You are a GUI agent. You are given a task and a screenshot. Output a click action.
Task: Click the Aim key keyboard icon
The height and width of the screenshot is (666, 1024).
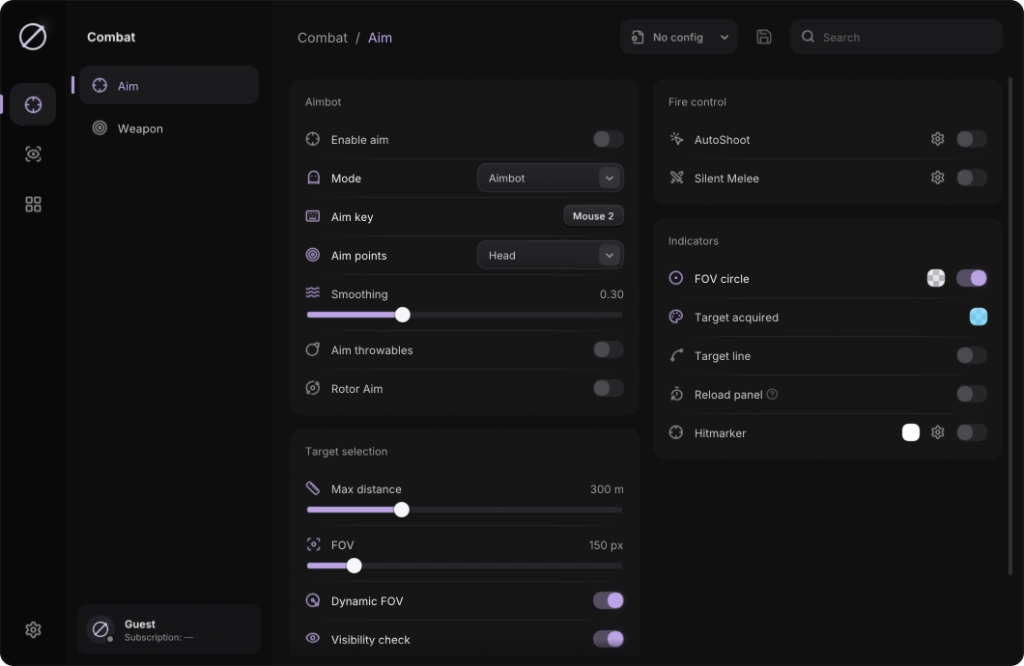(x=313, y=216)
